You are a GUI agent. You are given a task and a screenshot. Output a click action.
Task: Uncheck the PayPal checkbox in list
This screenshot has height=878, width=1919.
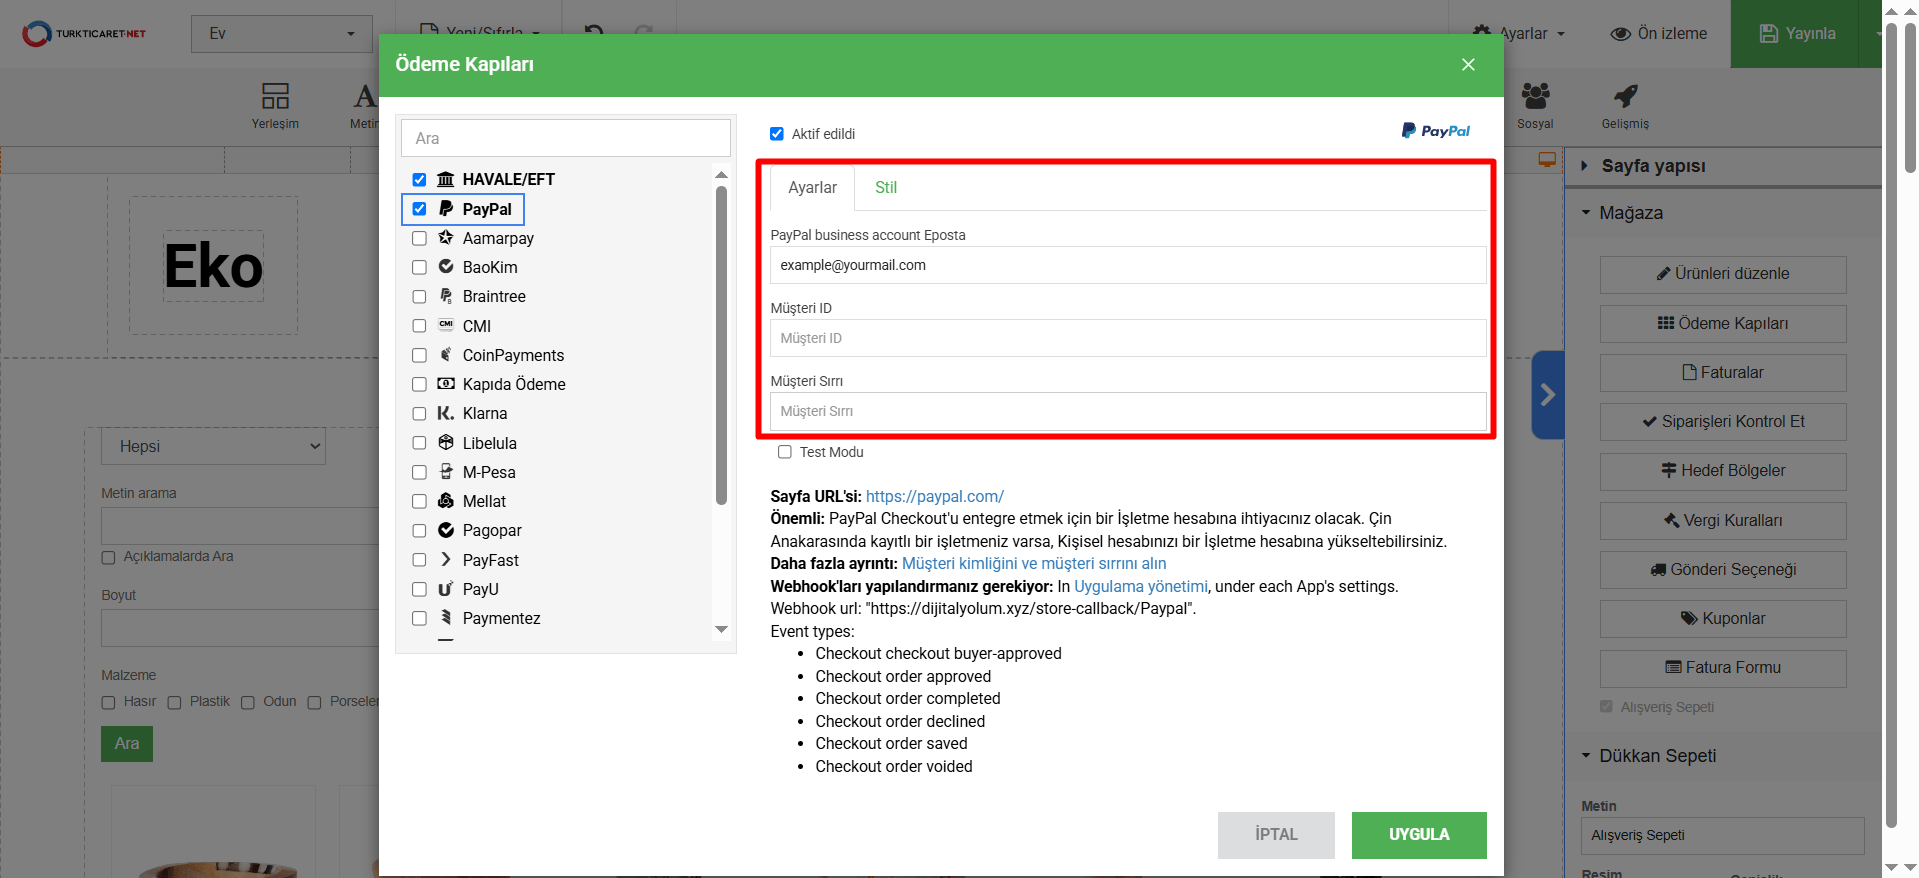419,209
